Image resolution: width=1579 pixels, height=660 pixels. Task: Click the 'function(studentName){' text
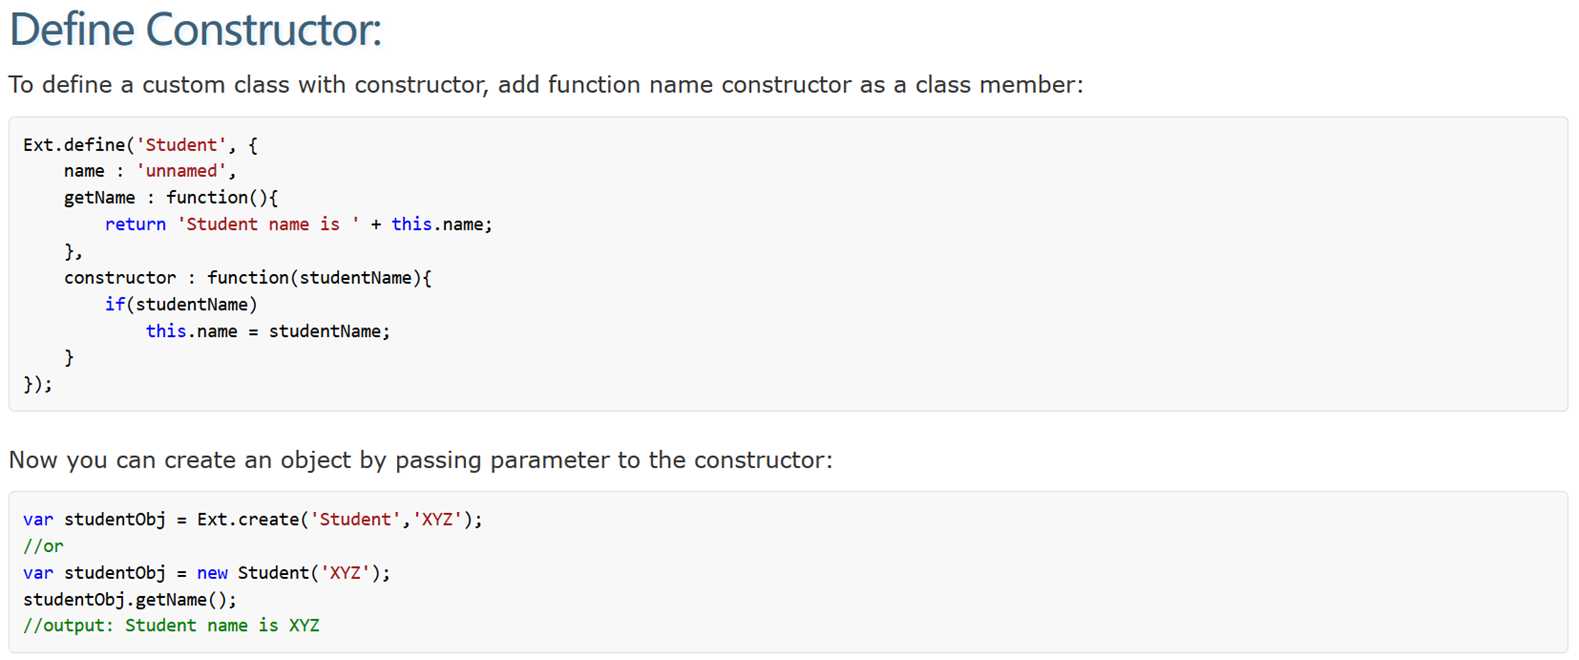point(319,278)
